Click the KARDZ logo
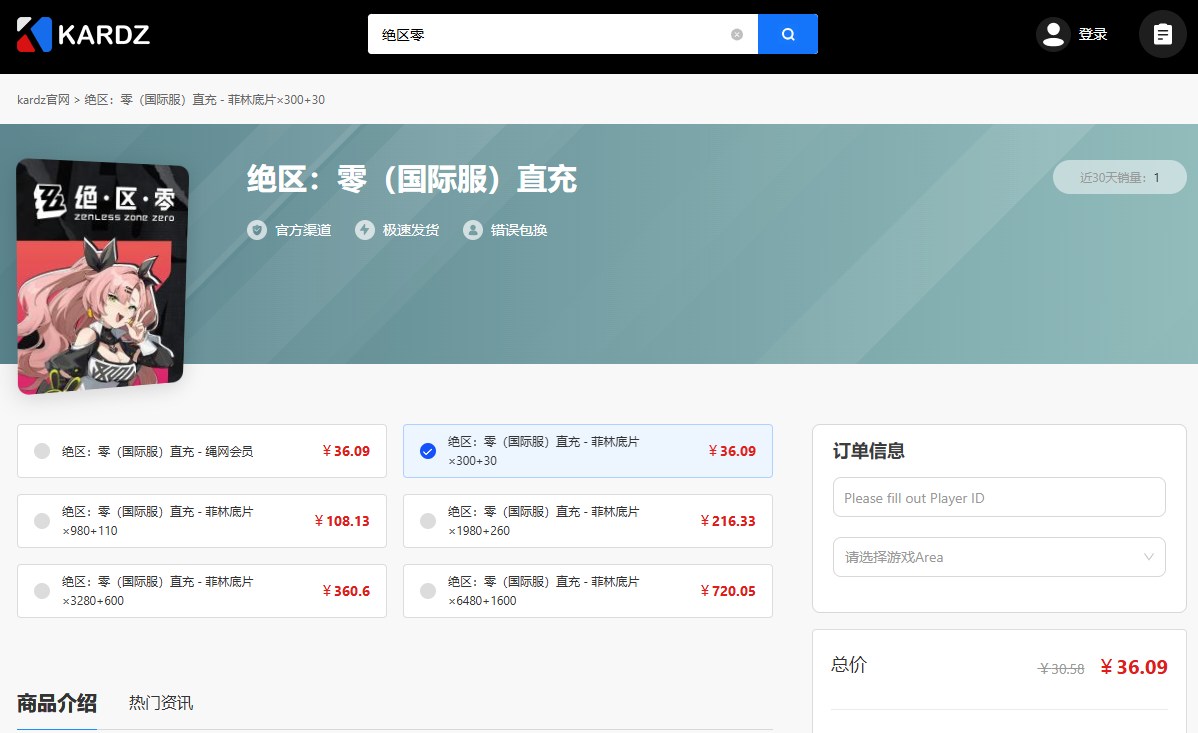 point(83,34)
